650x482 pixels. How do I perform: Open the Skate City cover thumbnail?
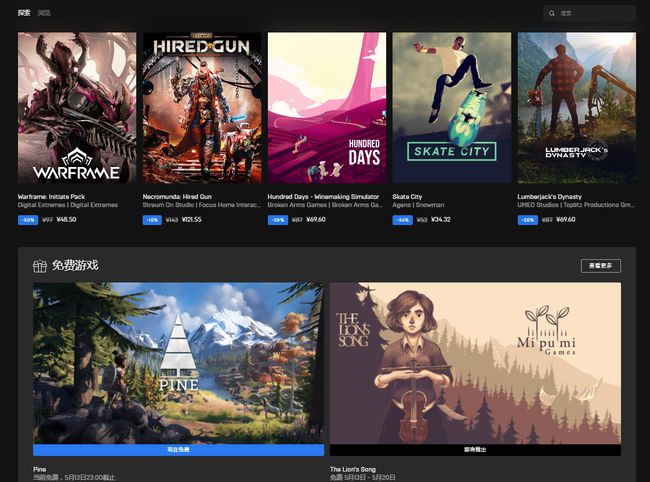tap(452, 108)
